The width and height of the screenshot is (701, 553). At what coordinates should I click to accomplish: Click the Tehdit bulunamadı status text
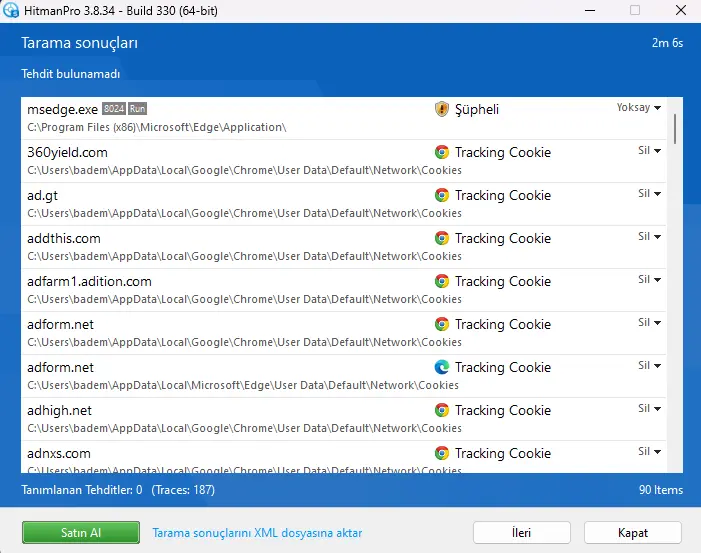pyautogui.click(x=71, y=74)
